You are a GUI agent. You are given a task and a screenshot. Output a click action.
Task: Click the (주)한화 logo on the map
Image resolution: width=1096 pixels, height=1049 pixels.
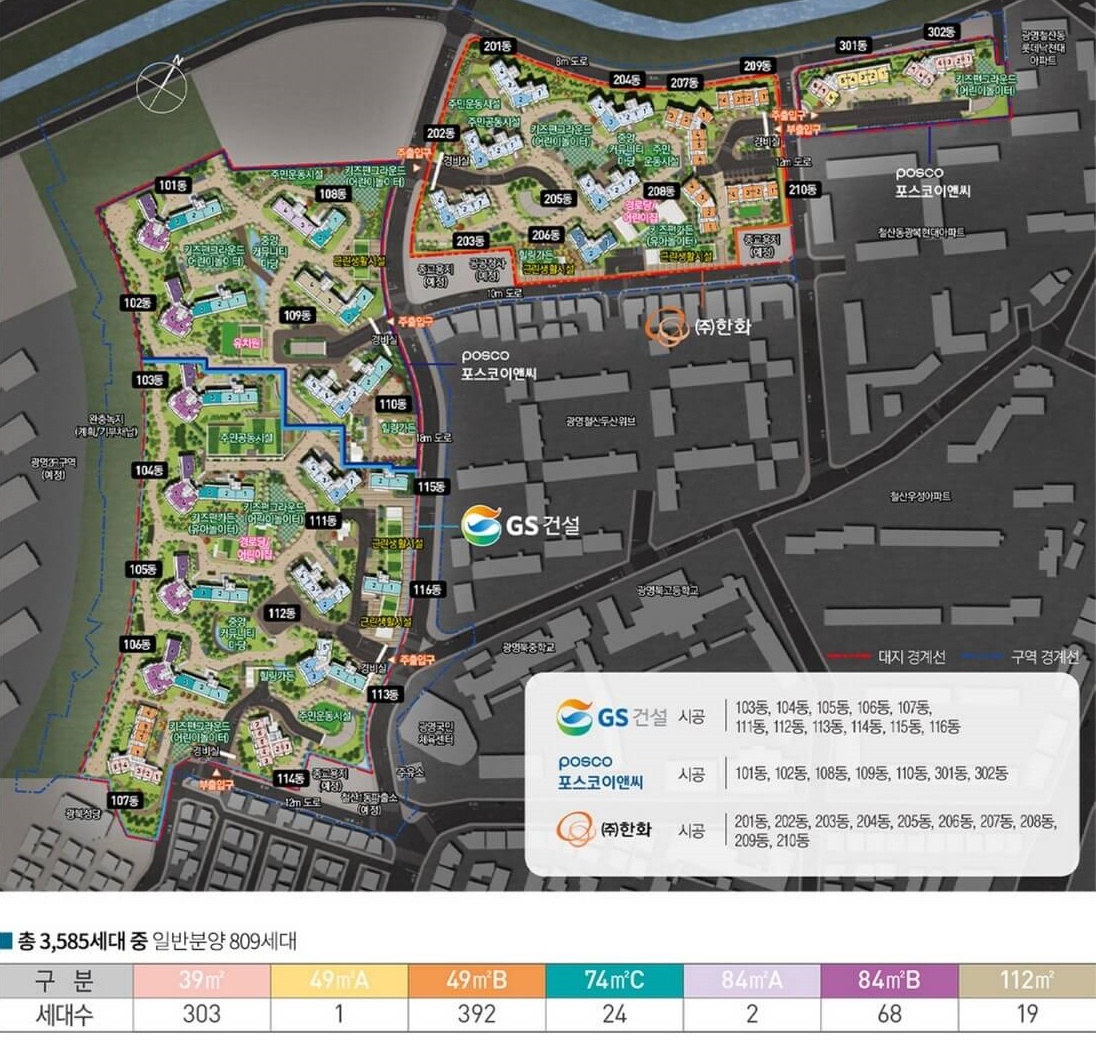tap(698, 326)
